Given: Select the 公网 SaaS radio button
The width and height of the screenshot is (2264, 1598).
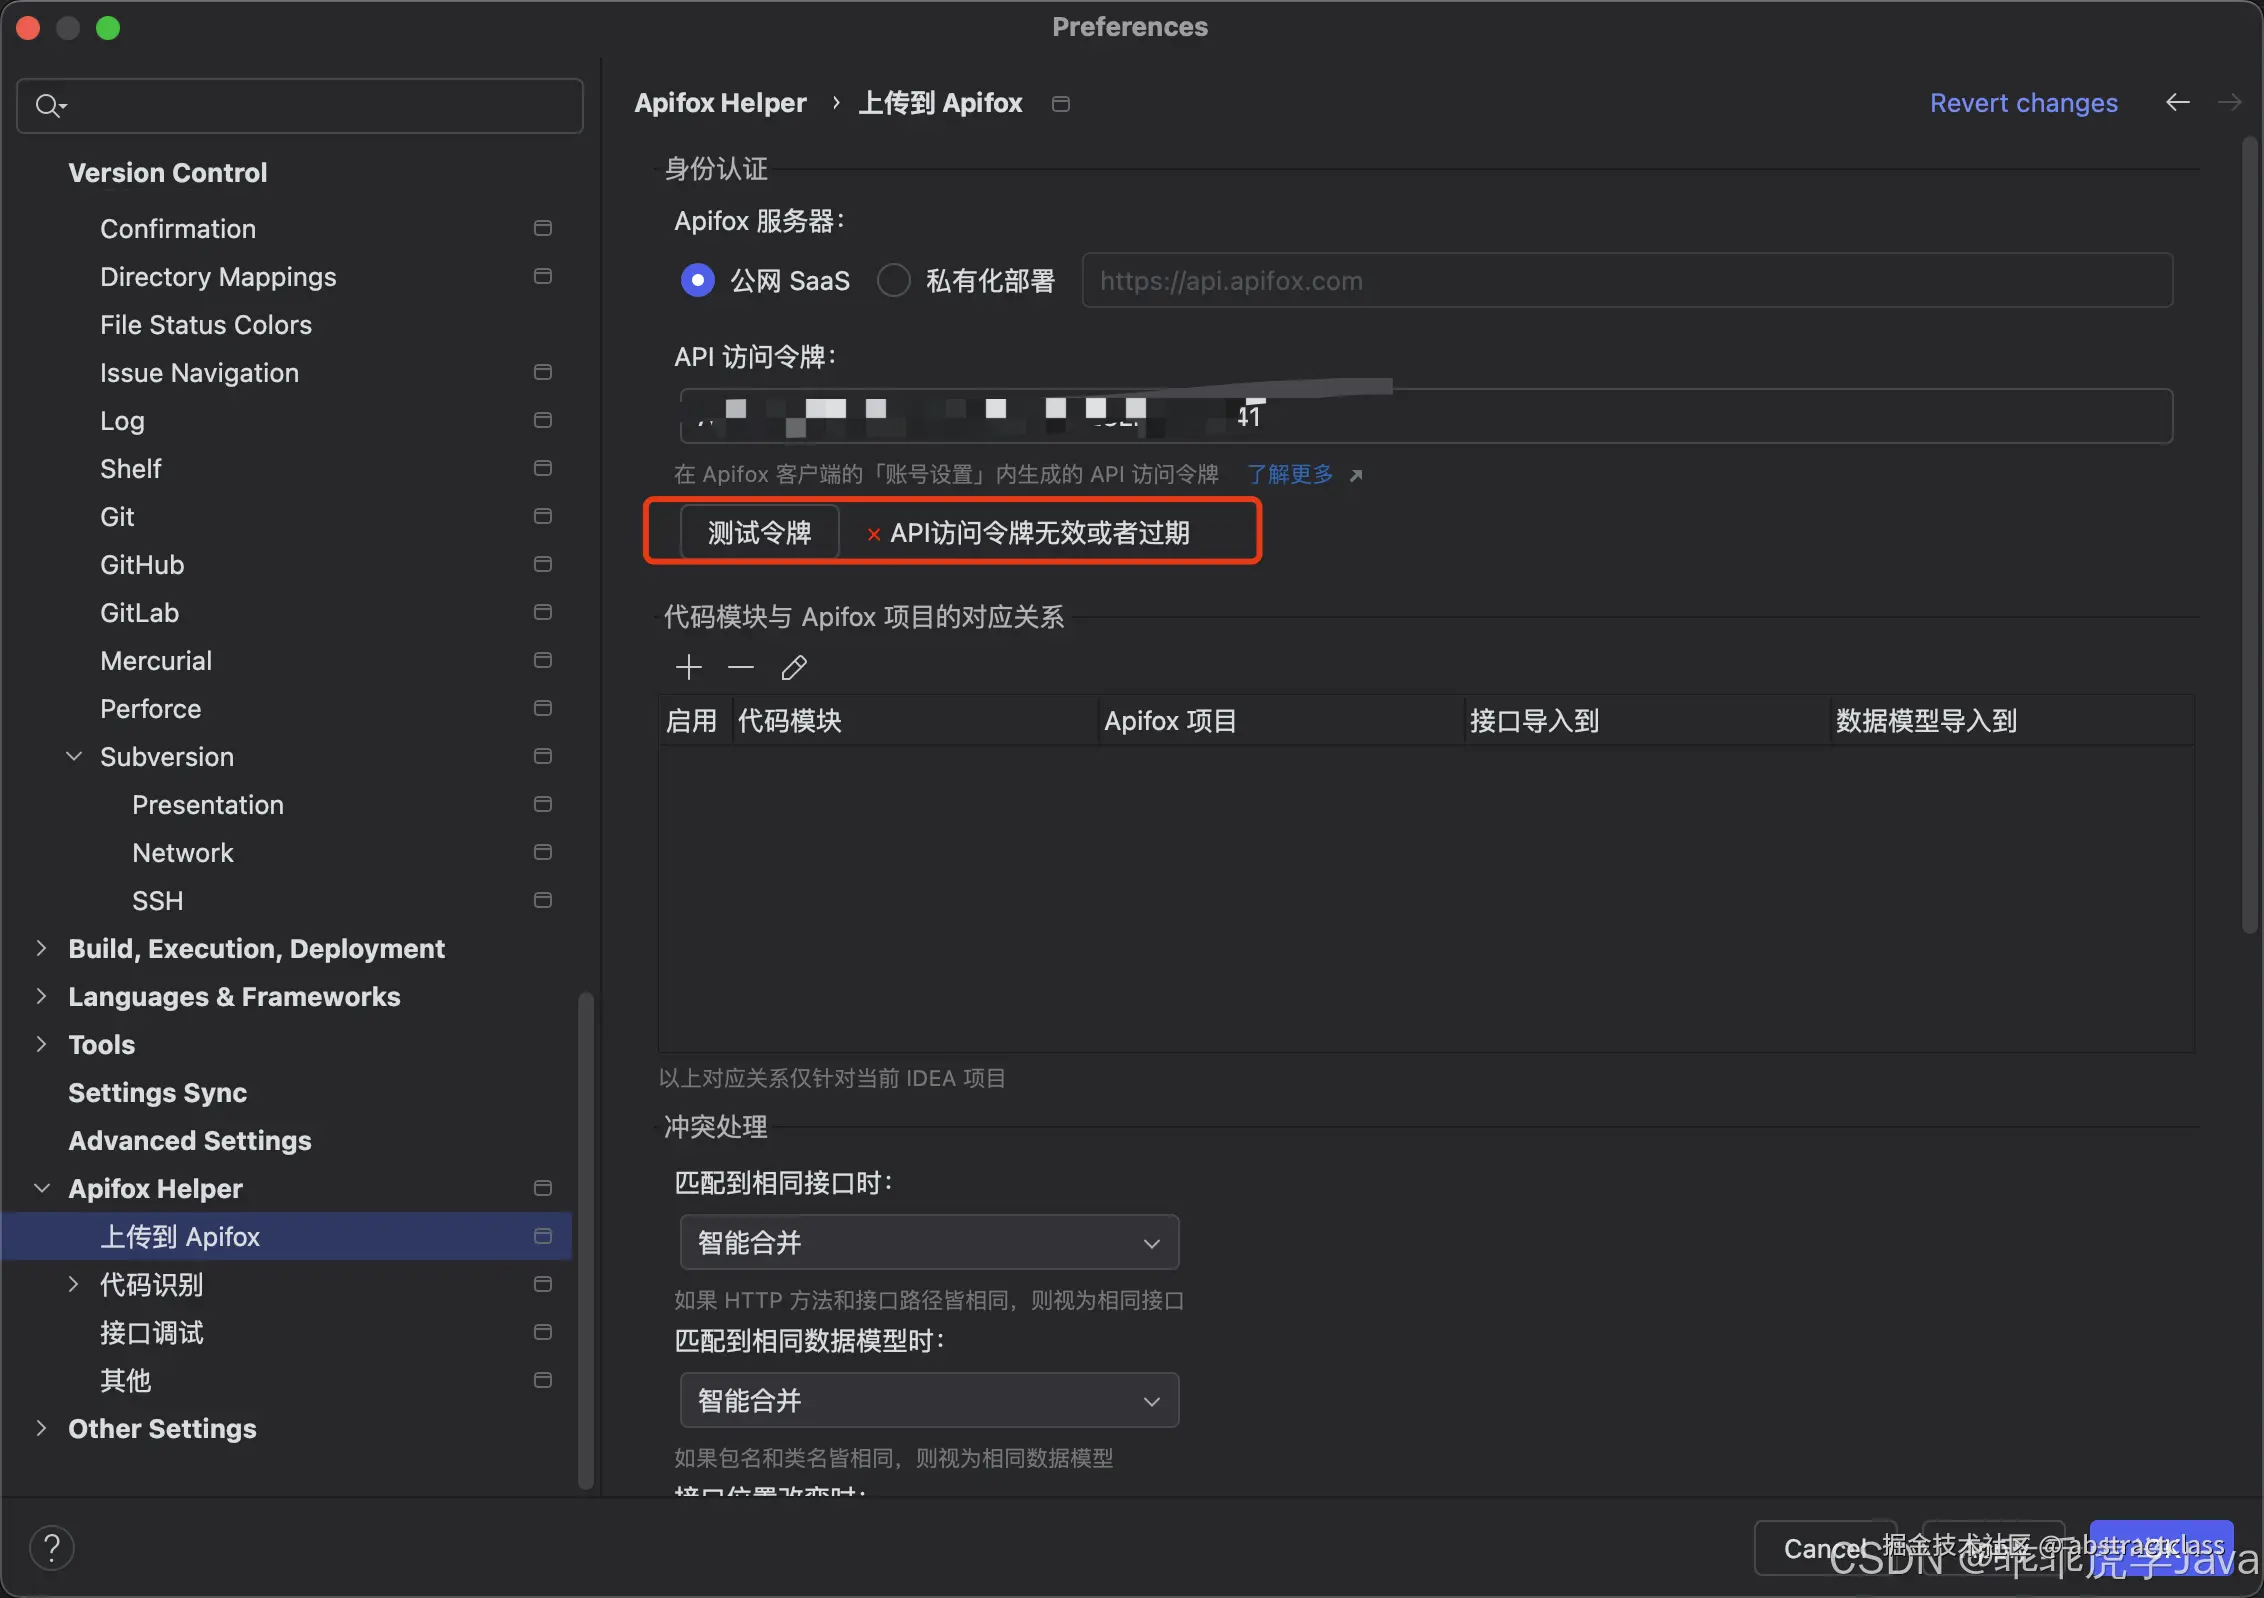Looking at the screenshot, I should 698,280.
